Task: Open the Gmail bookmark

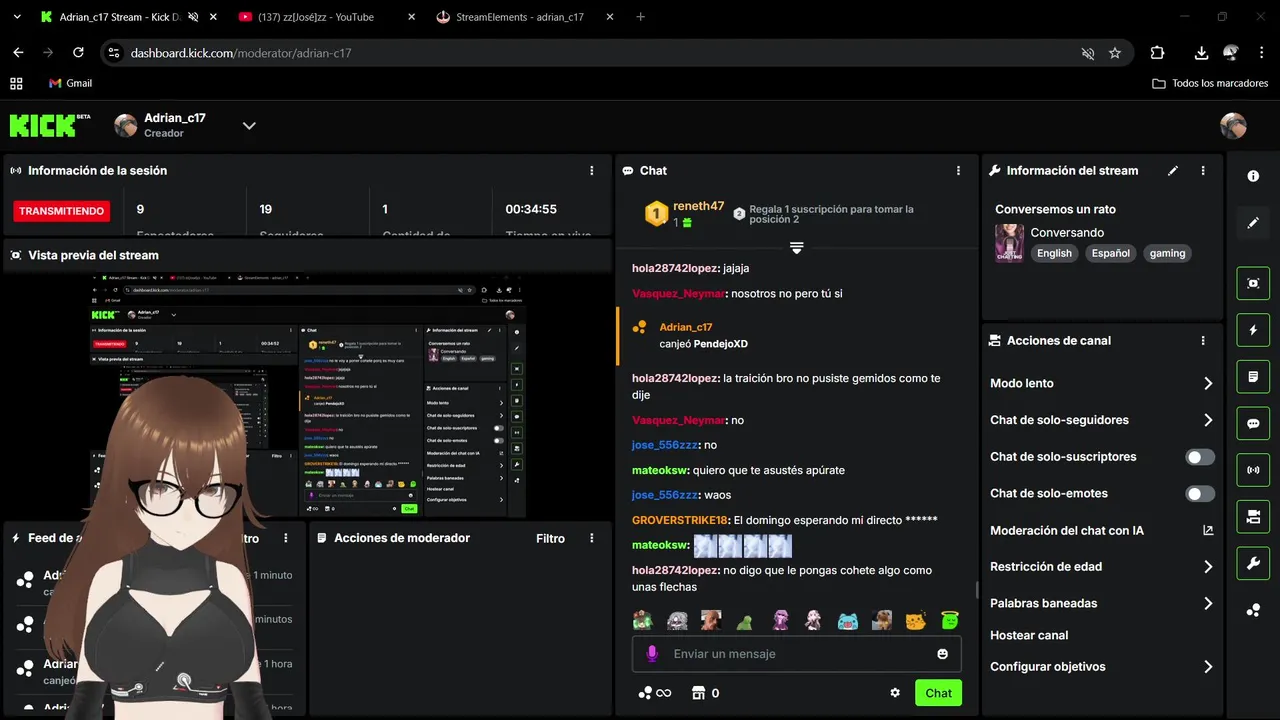Action: pyautogui.click(x=70, y=84)
